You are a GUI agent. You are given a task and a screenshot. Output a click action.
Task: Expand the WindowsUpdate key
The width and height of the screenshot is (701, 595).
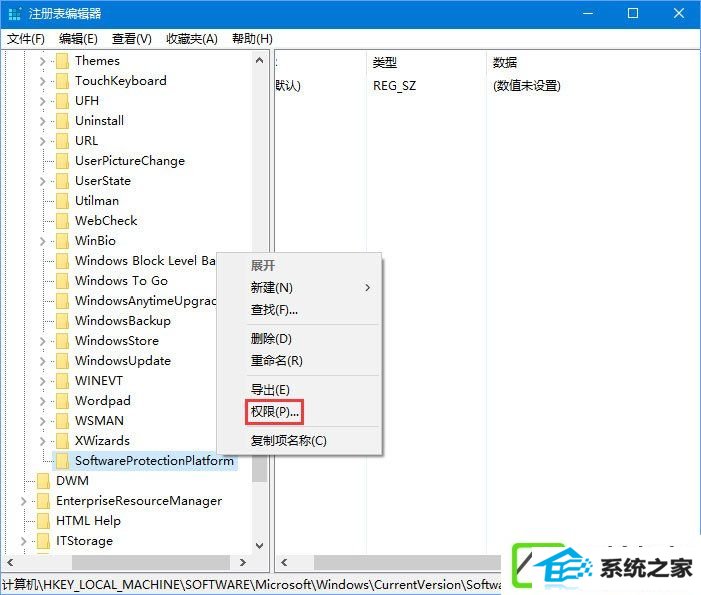coord(42,361)
